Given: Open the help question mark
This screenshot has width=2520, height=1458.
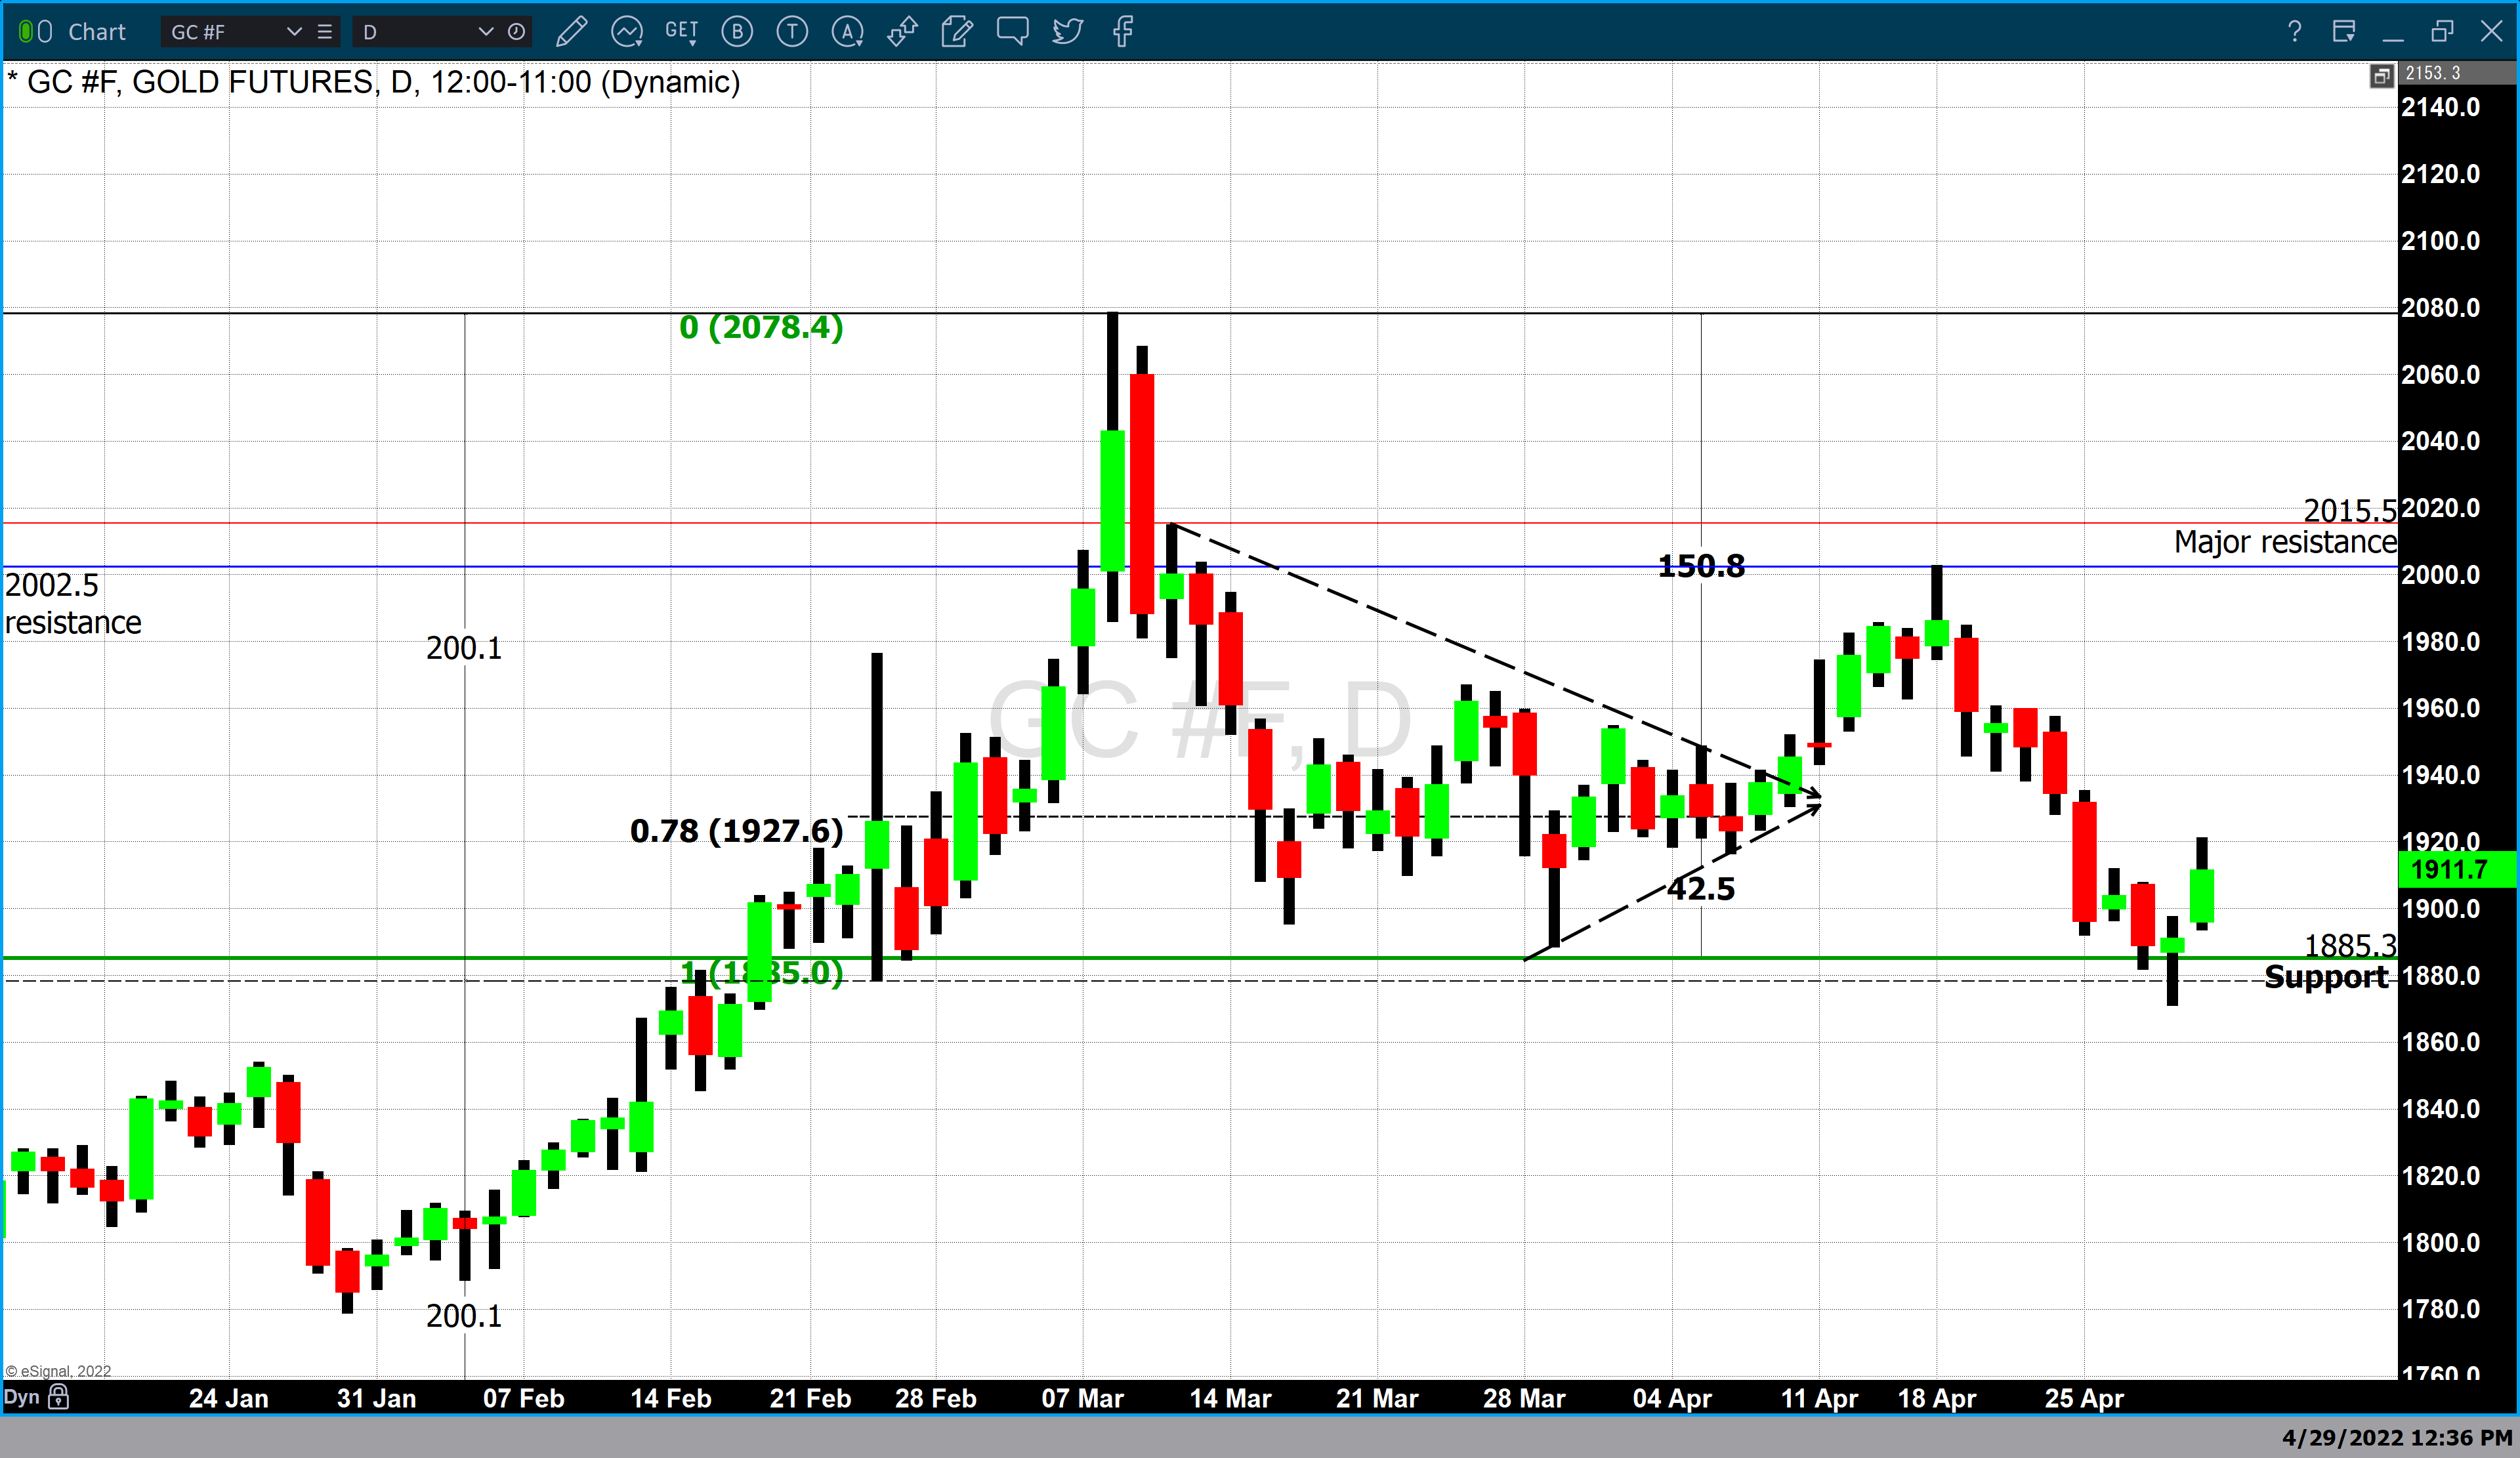Looking at the screenshot, I should pos(2295,32).
